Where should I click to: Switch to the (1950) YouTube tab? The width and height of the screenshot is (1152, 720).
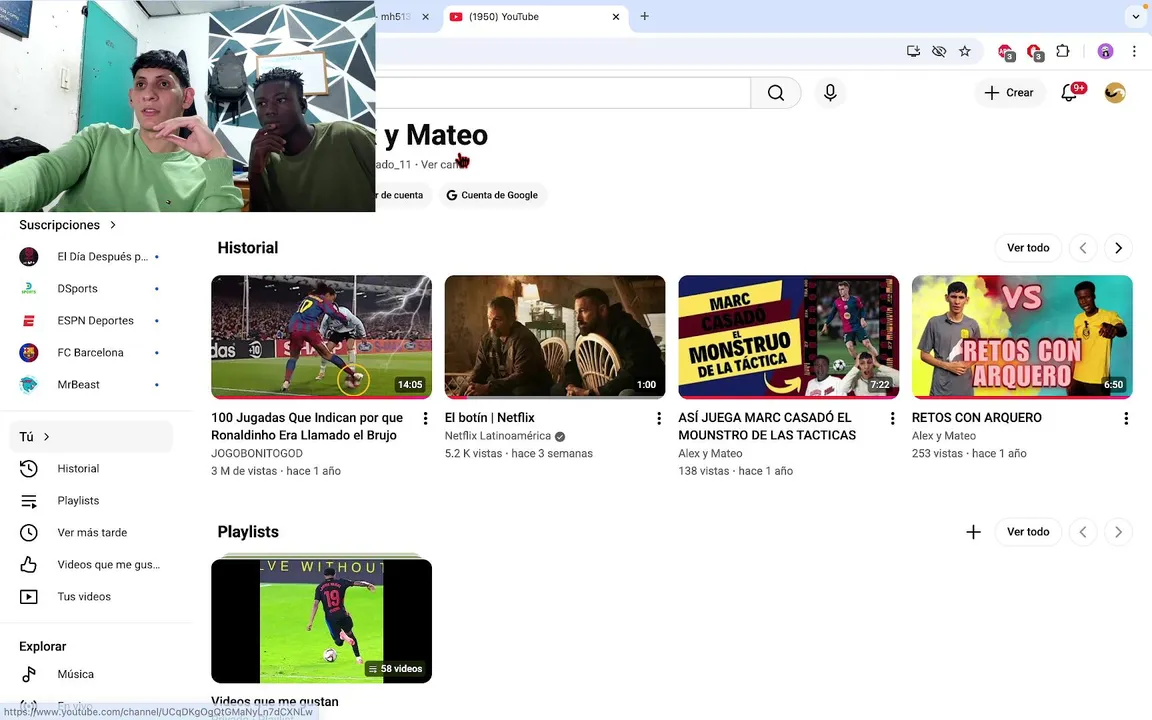[535, 17]
